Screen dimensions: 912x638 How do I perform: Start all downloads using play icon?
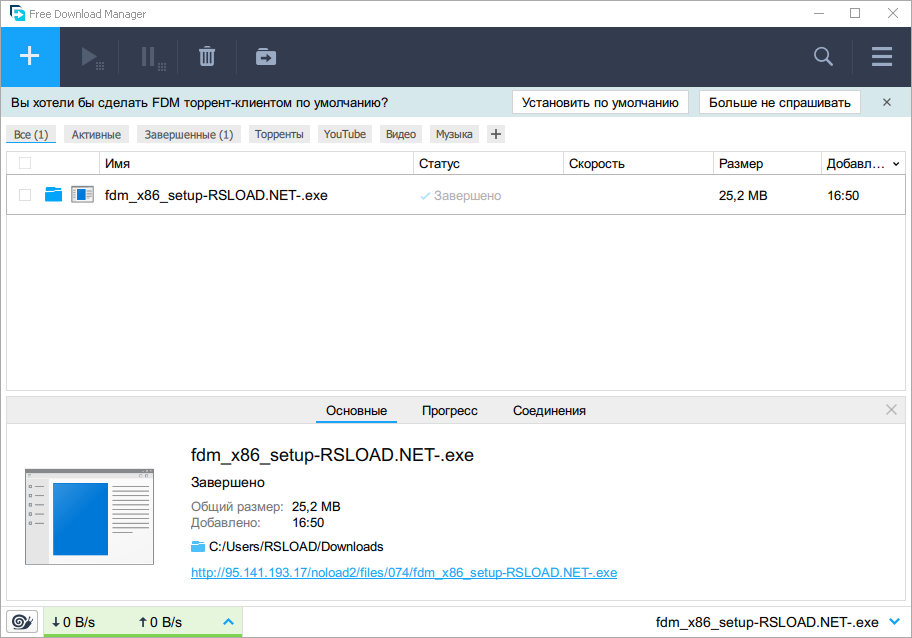coord(91,58)
